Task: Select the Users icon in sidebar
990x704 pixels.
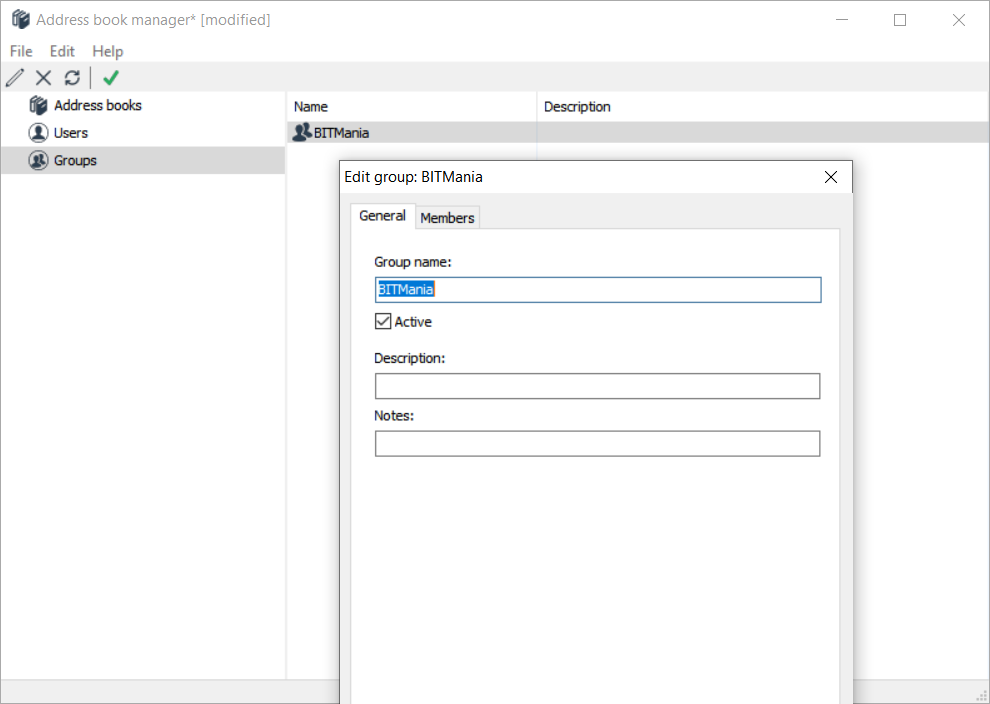Action: click(38, 133)
